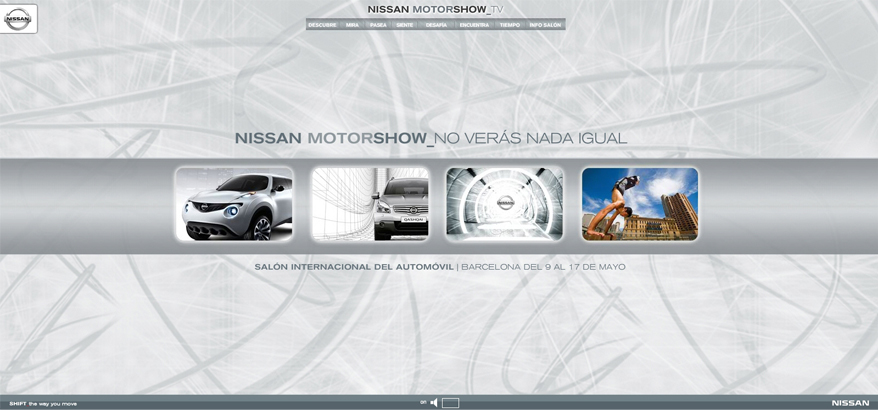Image resolution: width=878 pixels, height=410 pixels.
Task: Open the handstand skater thumbnail
Action: tap(640, 204)
